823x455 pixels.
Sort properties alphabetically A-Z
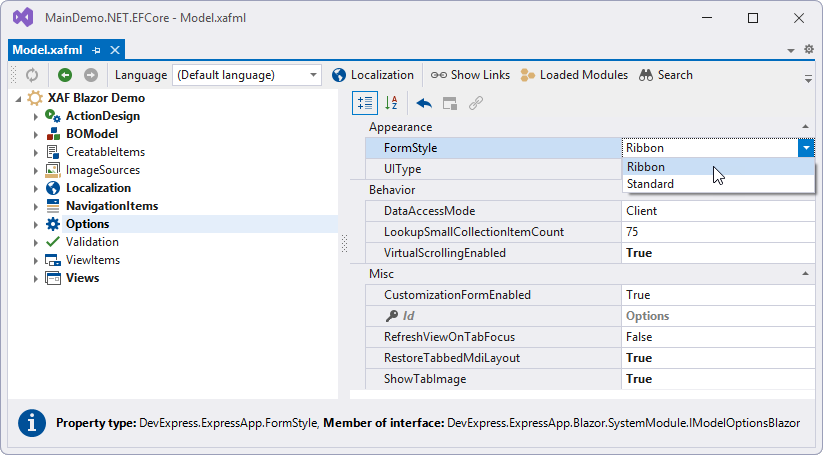click(x=391, y=103)
